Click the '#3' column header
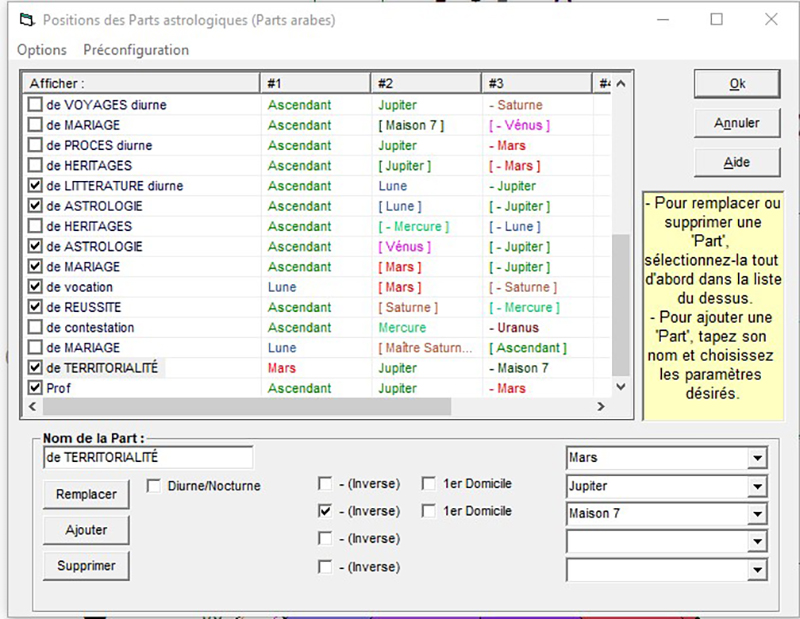 tap(537, 84)
